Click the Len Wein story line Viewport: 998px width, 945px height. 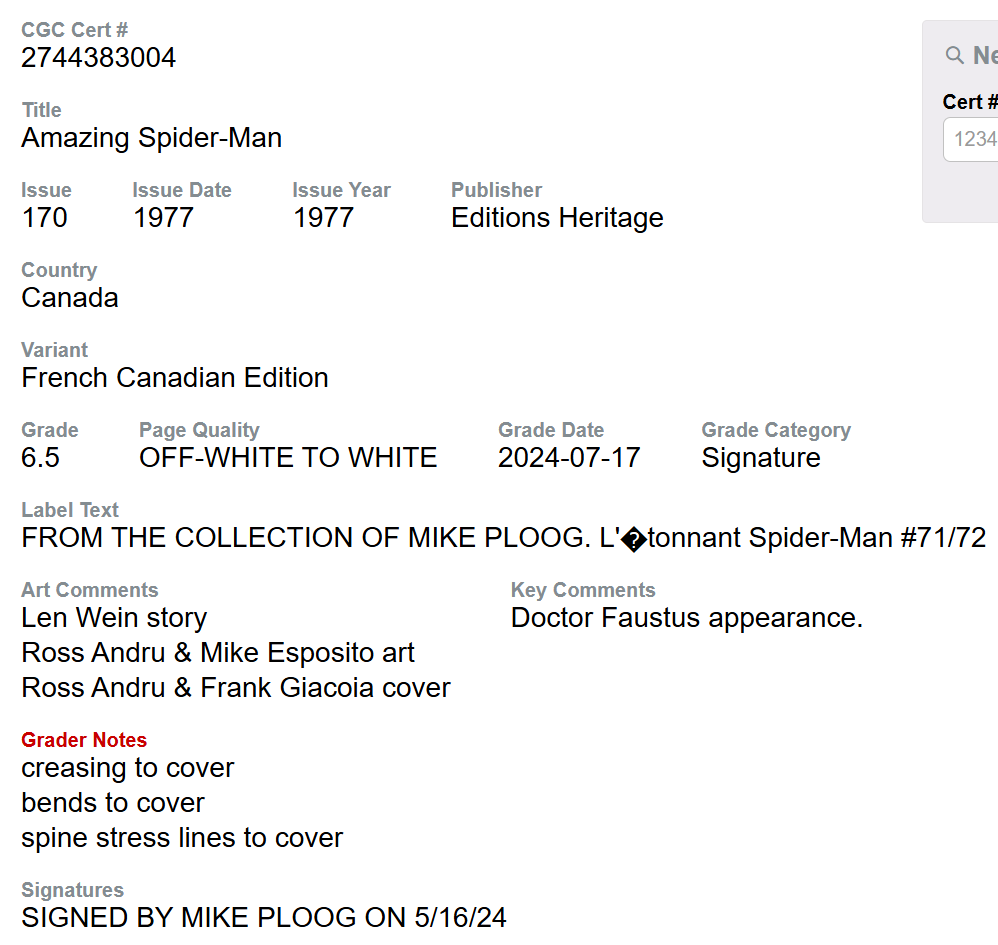coord(114,618)
